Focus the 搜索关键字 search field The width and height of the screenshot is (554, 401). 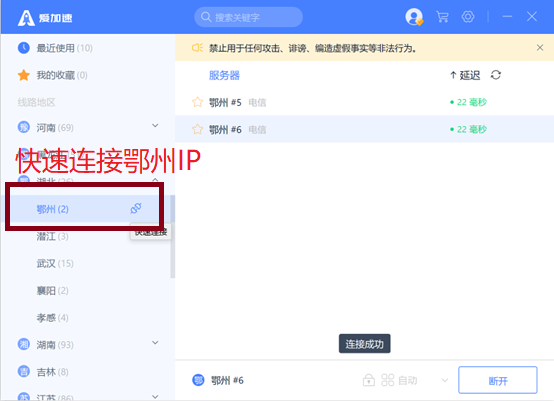click(x=248, y=17)
